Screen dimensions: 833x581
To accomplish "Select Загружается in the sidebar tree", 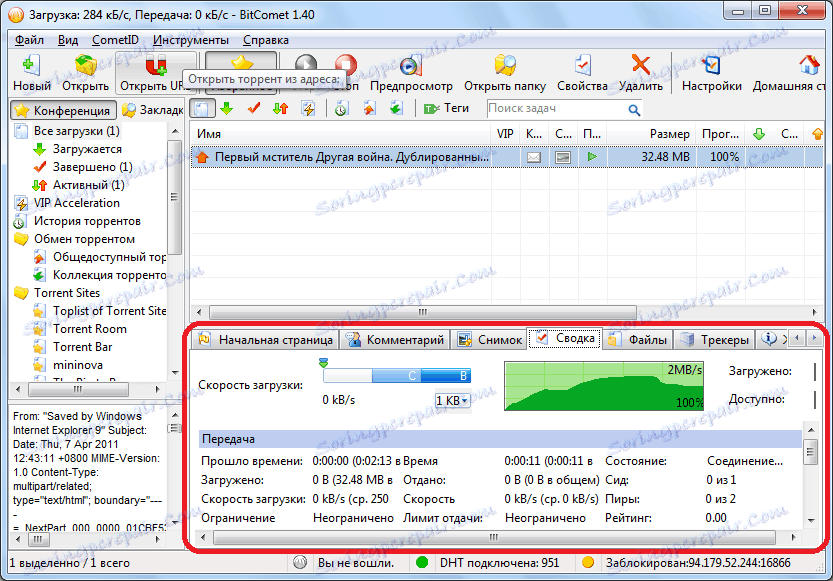I will (87, 149).
